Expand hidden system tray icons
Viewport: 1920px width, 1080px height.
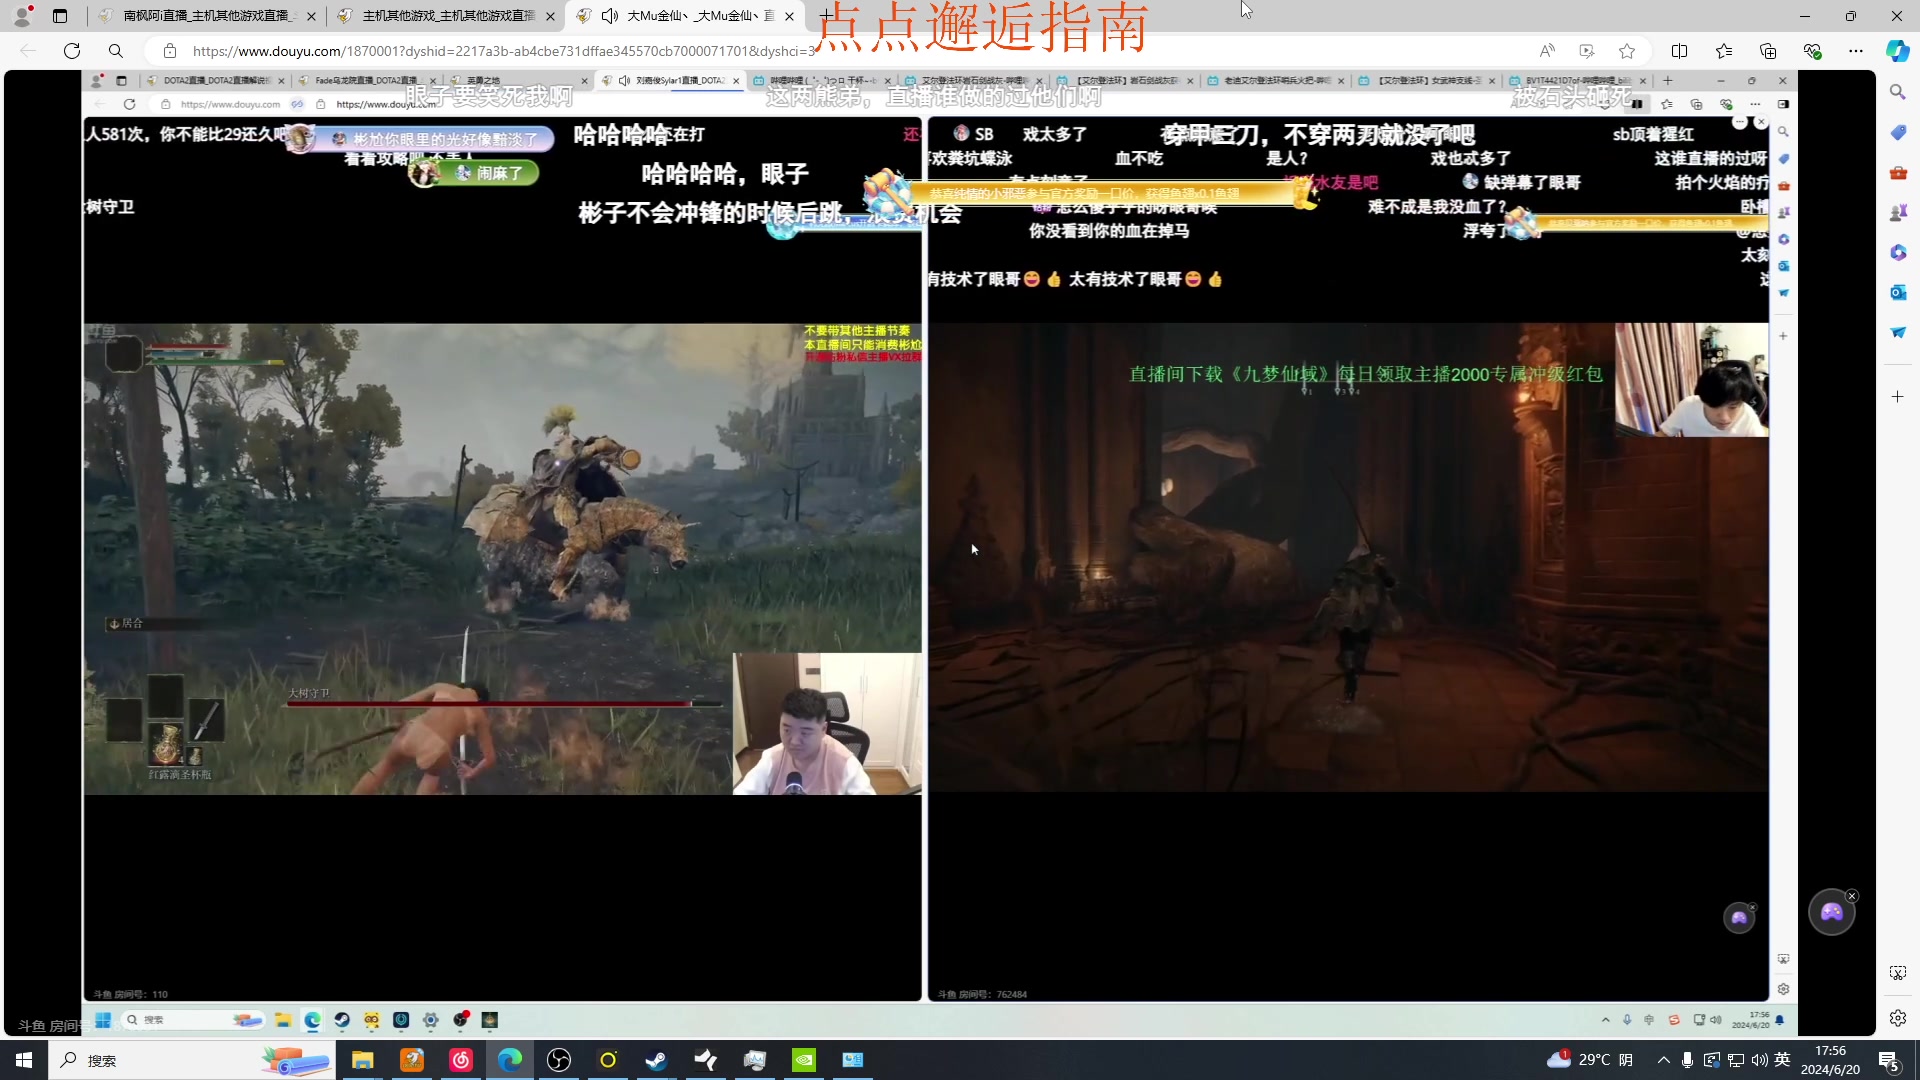pos(1664,1060)
